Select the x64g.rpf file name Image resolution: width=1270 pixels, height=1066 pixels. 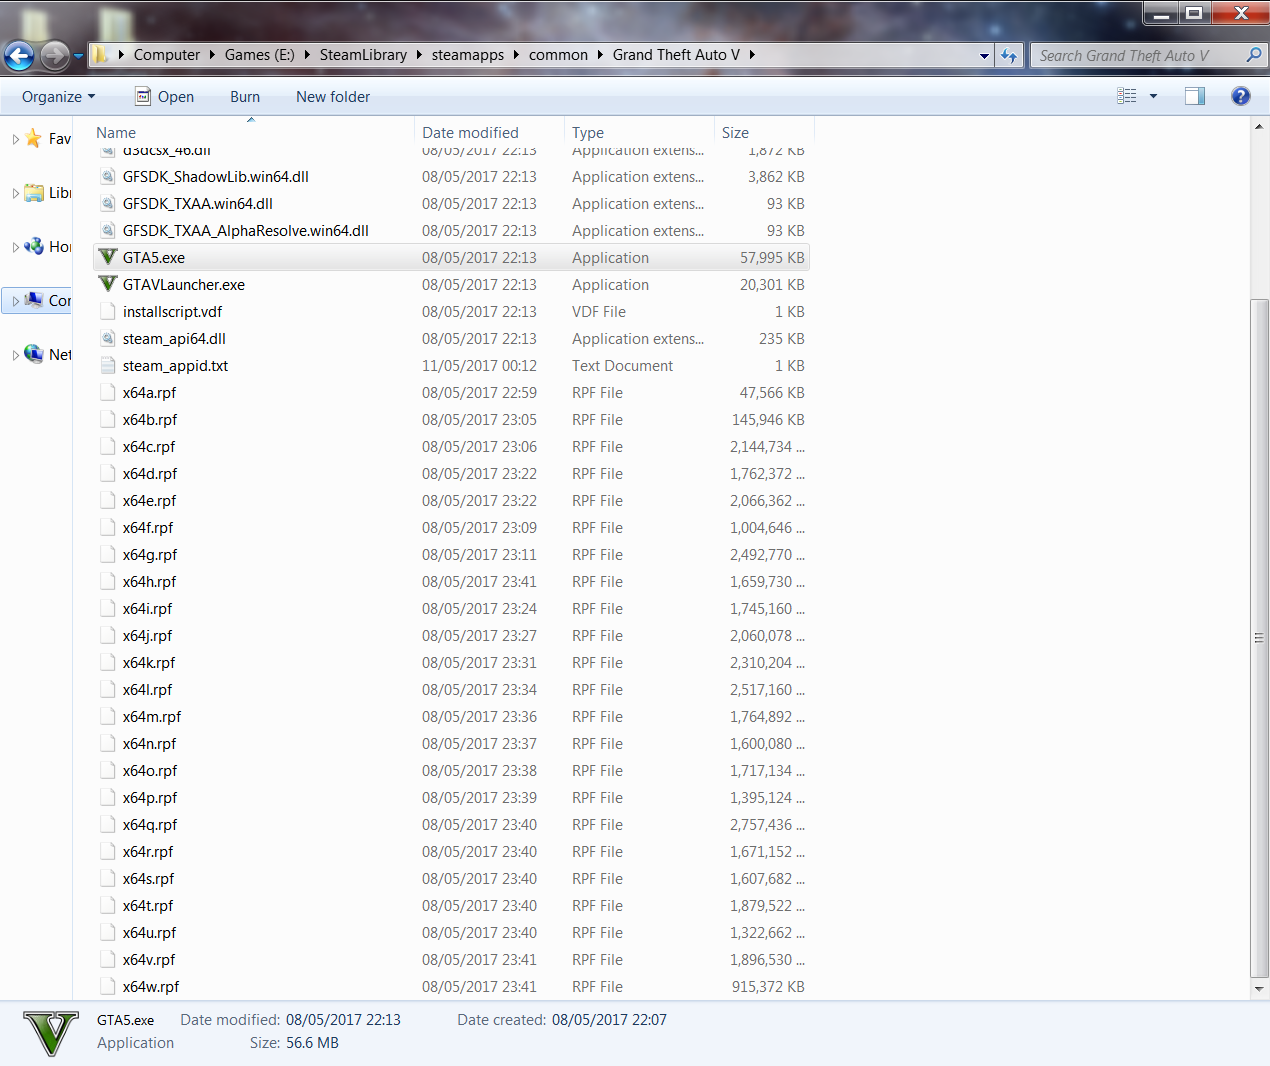tap(150, 554)
